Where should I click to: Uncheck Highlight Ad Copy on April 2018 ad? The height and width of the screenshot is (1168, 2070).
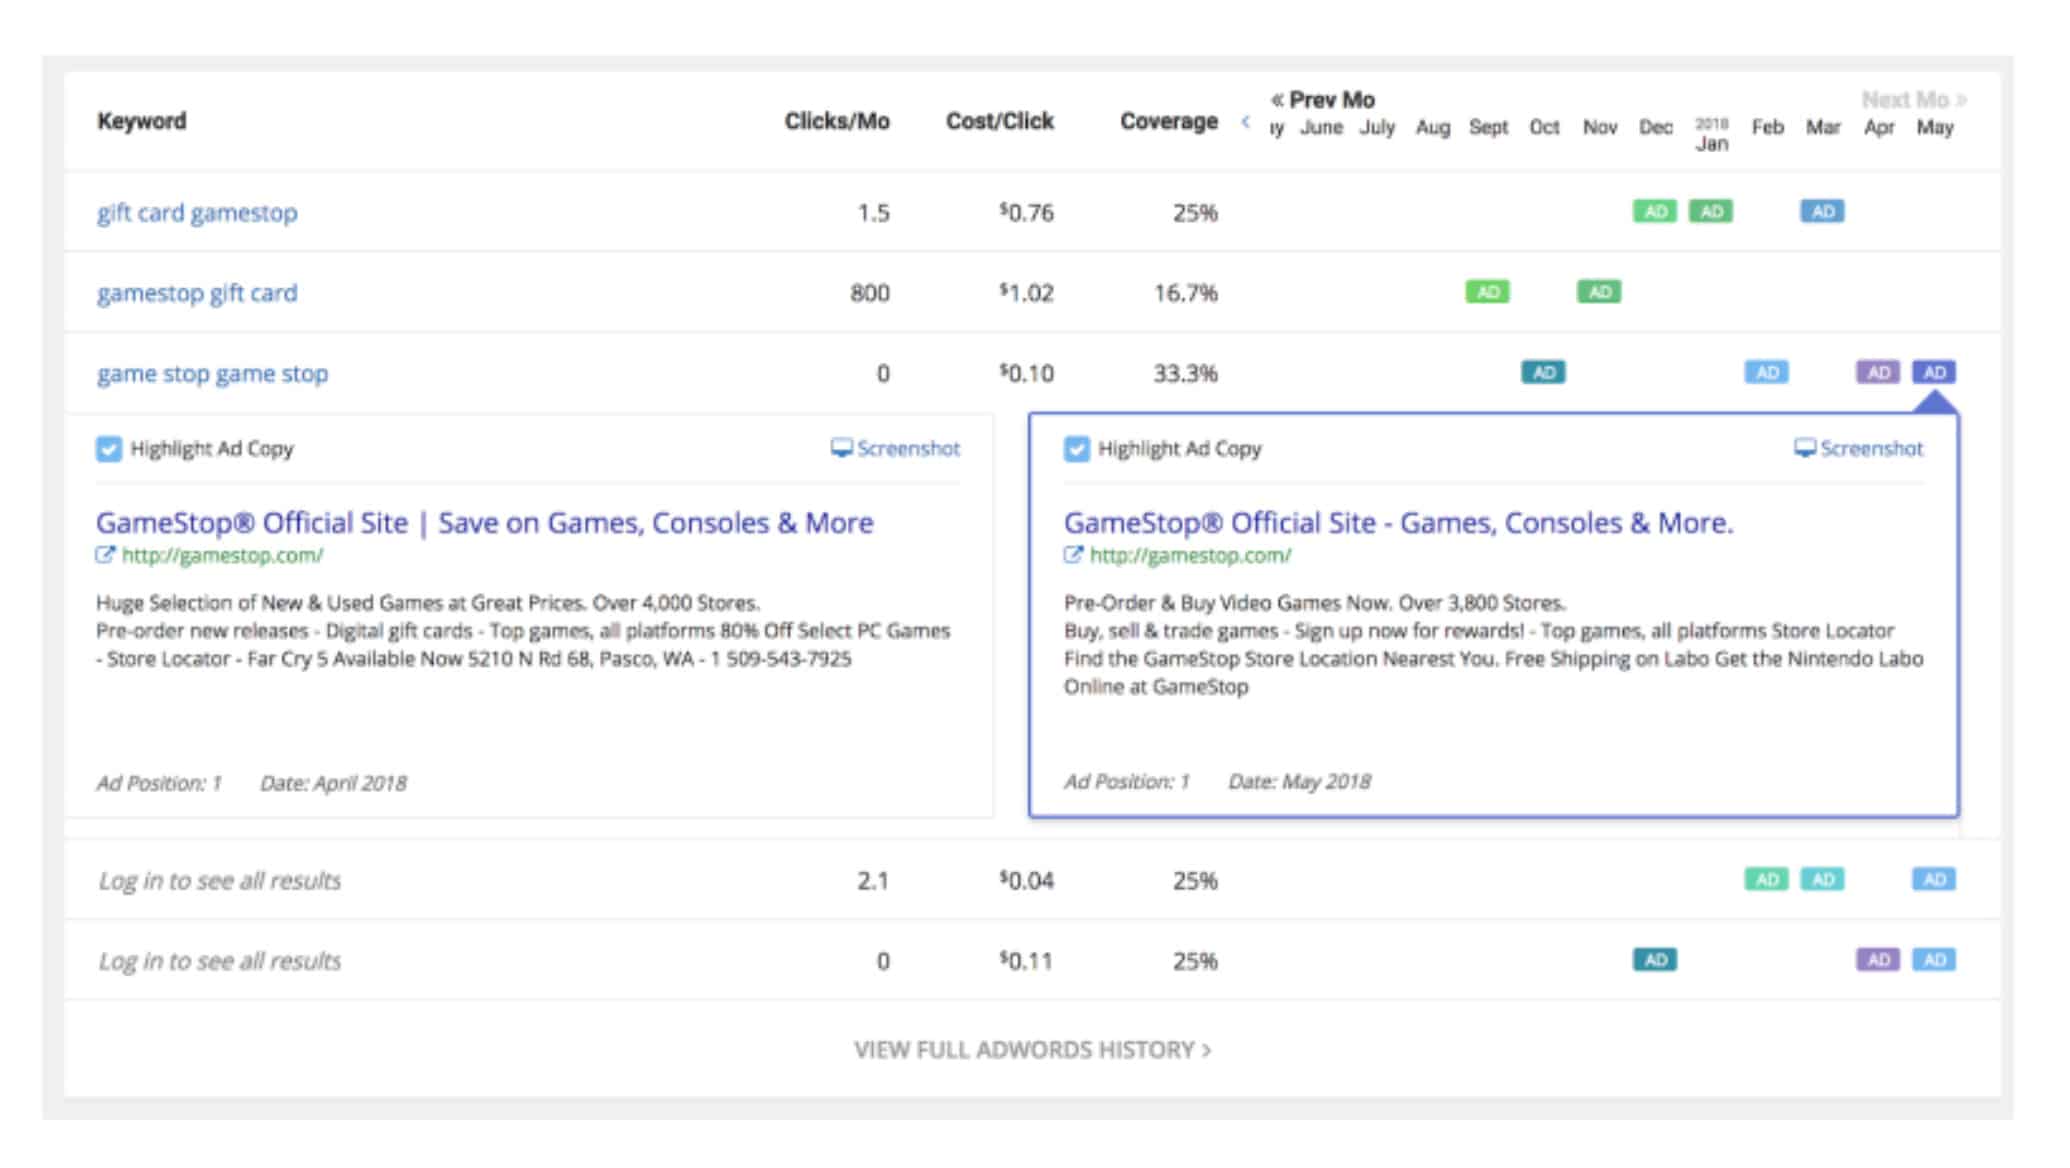click(109, 449)
